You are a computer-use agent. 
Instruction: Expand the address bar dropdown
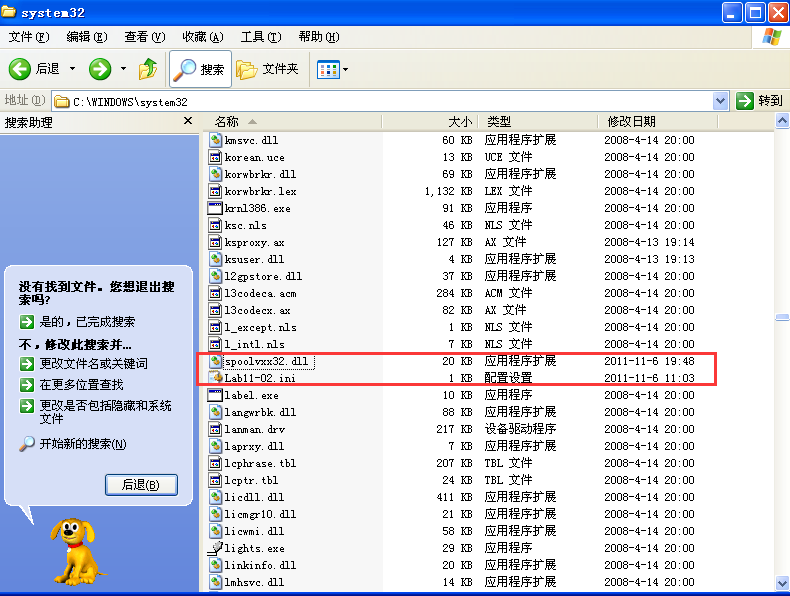(720, 101)
